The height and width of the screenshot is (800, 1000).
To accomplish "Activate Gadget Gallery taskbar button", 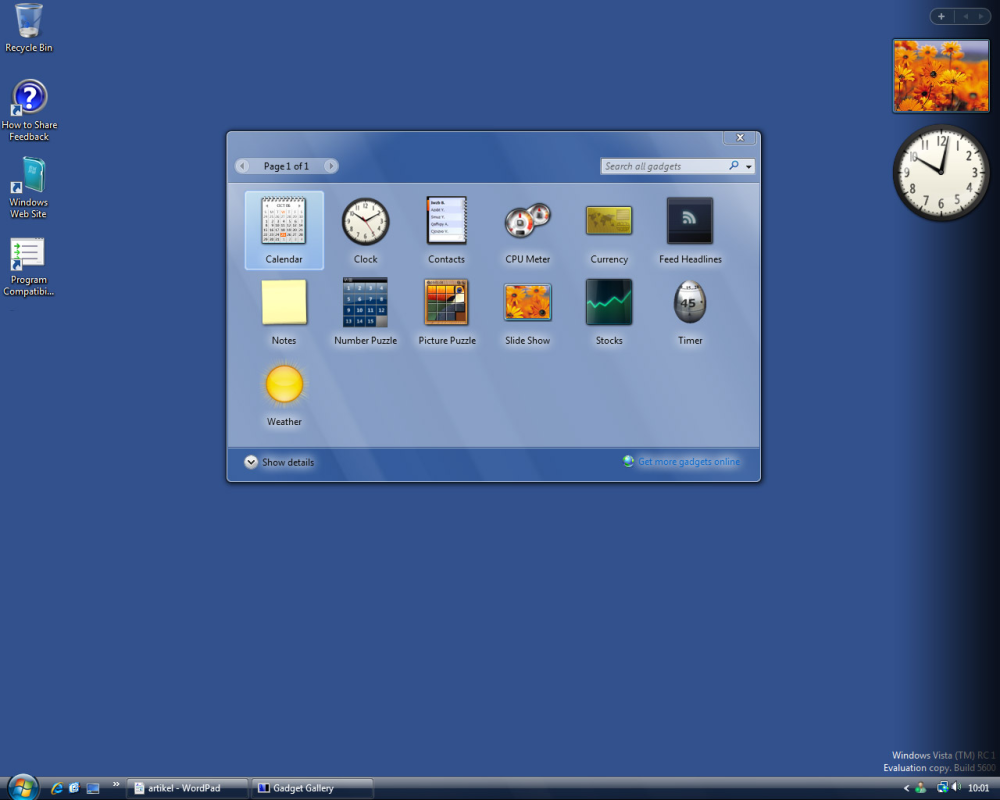I will (312, 789).
